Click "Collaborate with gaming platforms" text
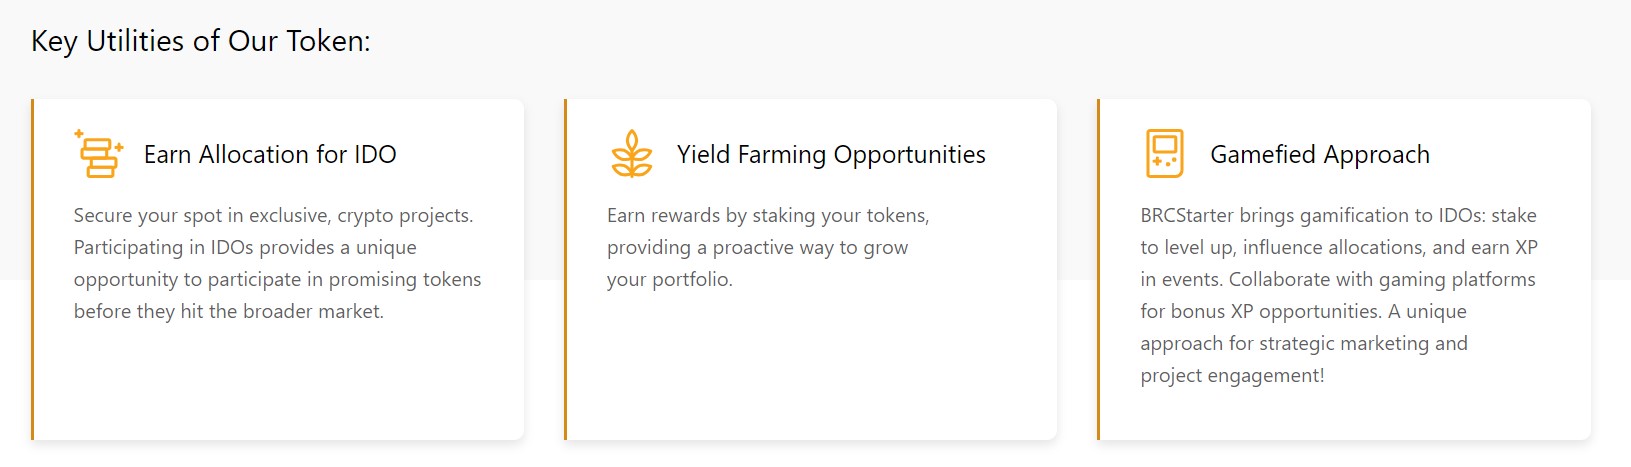This screenshot has height=467, width=1631. click(1382, 280)
